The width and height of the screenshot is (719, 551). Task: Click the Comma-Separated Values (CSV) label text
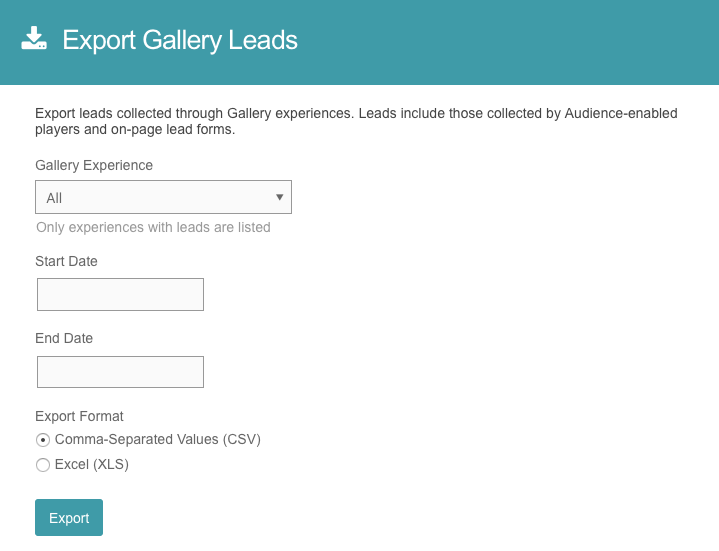(x=158, y=440)
